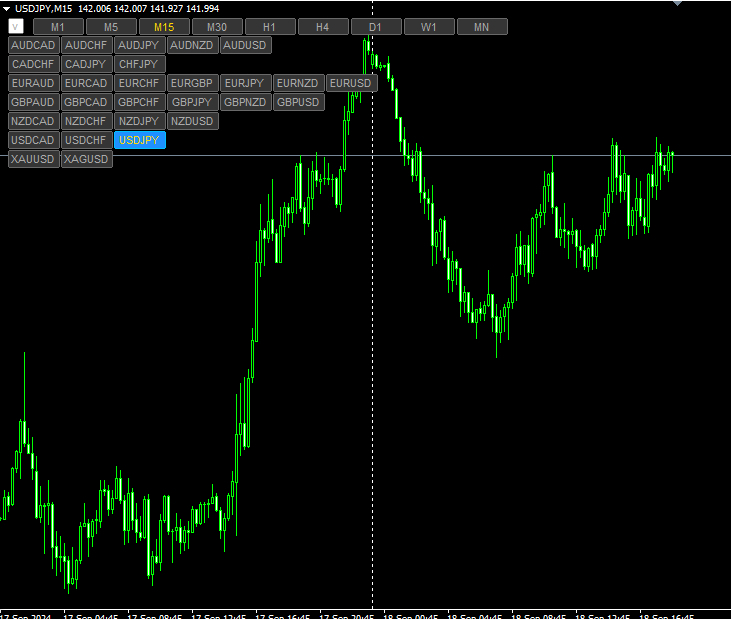Load the CHFJPY symbol

click(139, 64)
